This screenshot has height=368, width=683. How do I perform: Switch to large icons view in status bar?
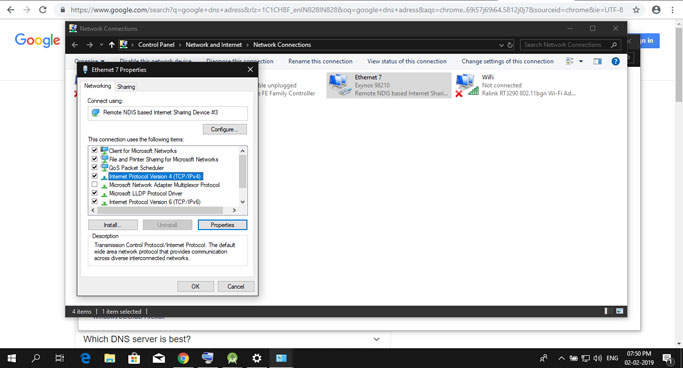pos(619,311)
